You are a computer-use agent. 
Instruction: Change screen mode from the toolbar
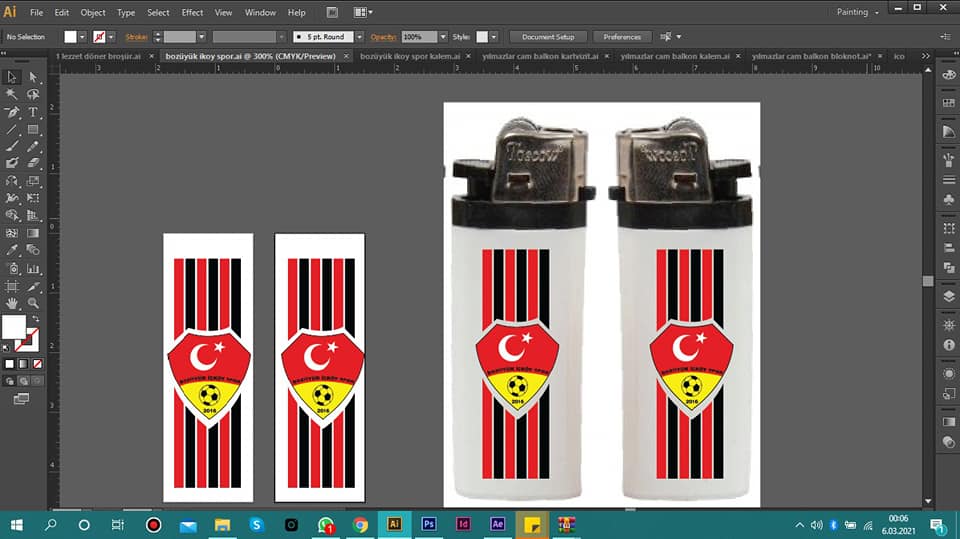pyautogui.click(x=21, y=399)
